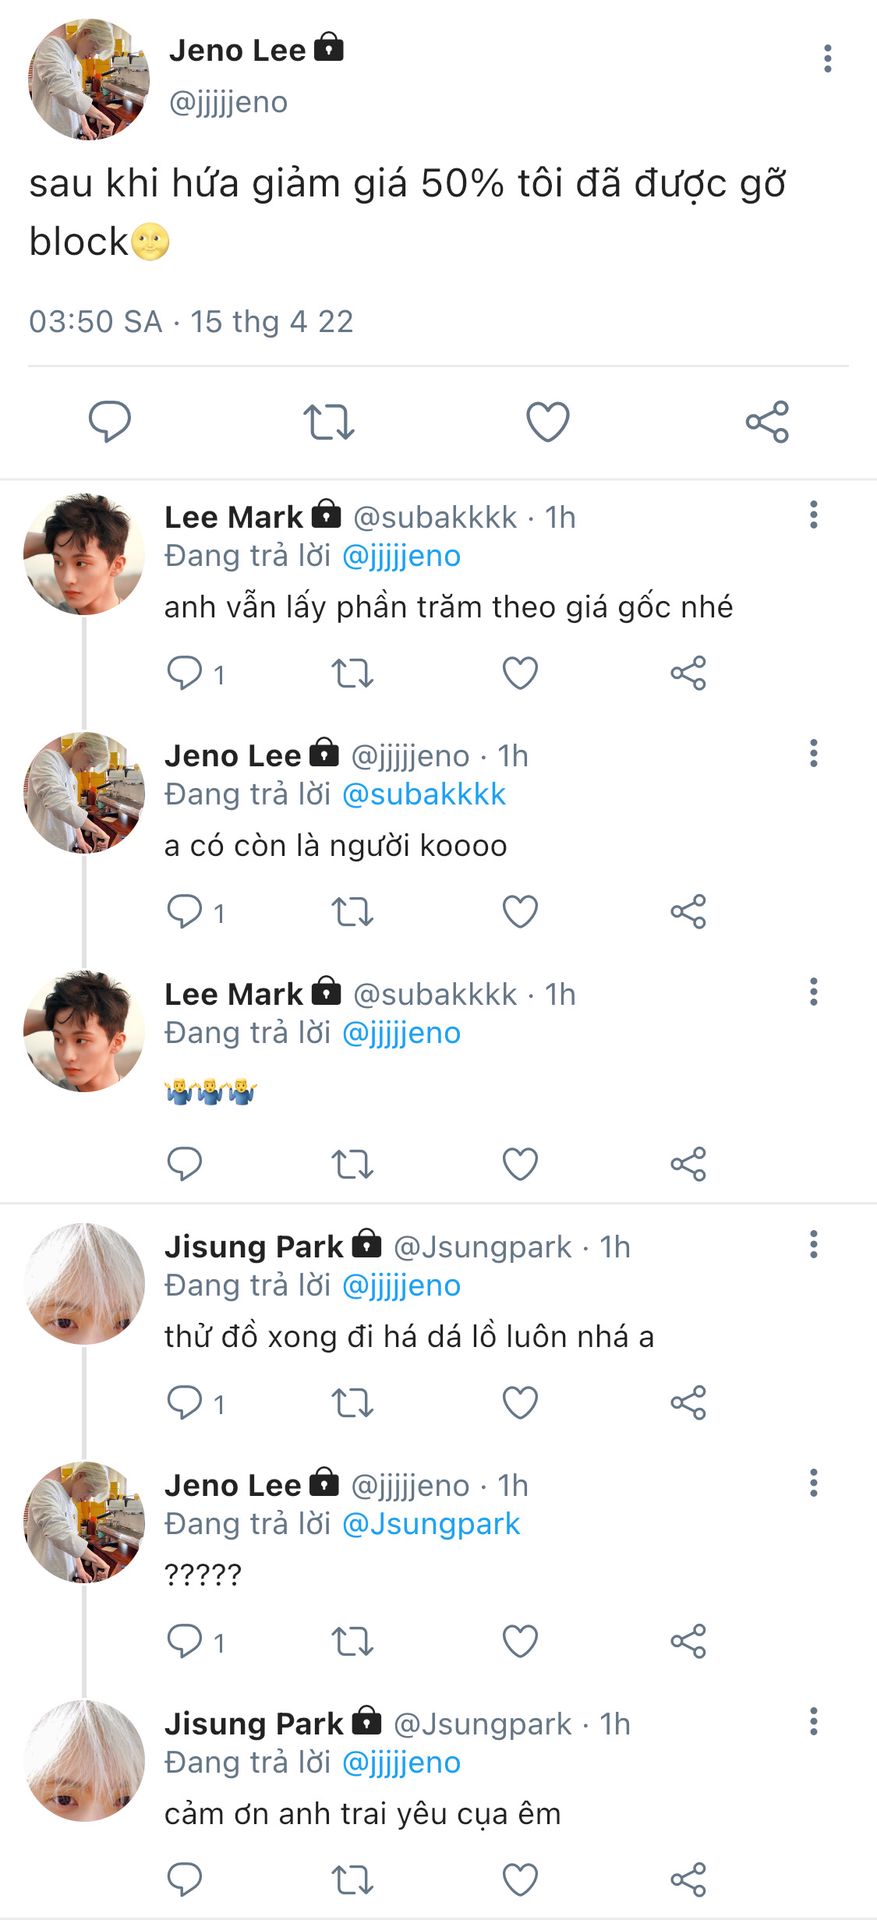877x1920 pixels.
Task: Like Mark's reply about giá gốc
Action: click(520, 673)
